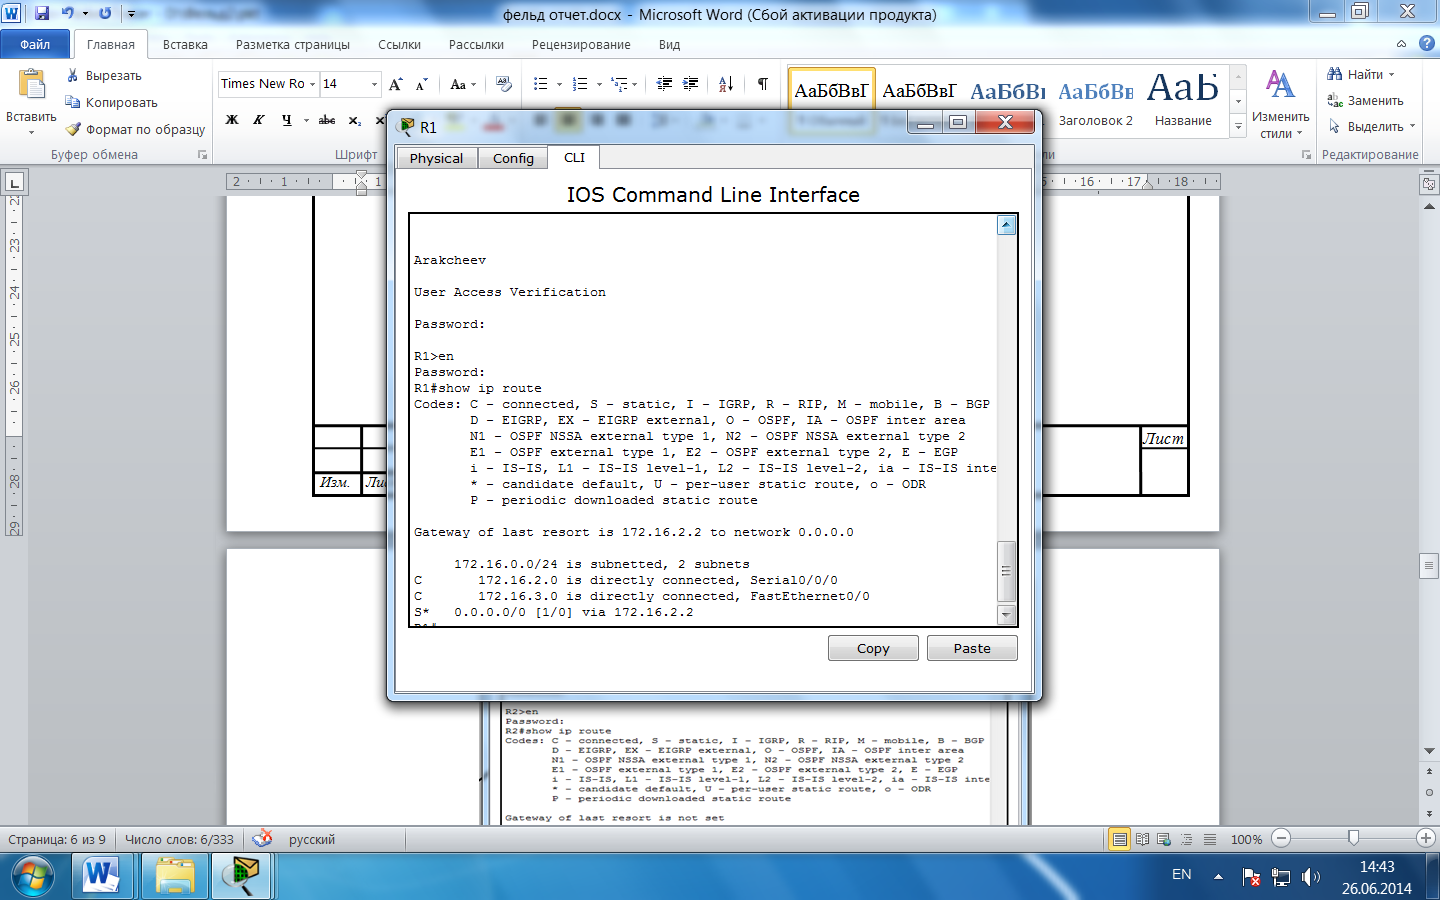Viewport: 1440px width, 900px height.
Task: Switch to Ссылки ribbon tab
Action: (x=399, y=44)
